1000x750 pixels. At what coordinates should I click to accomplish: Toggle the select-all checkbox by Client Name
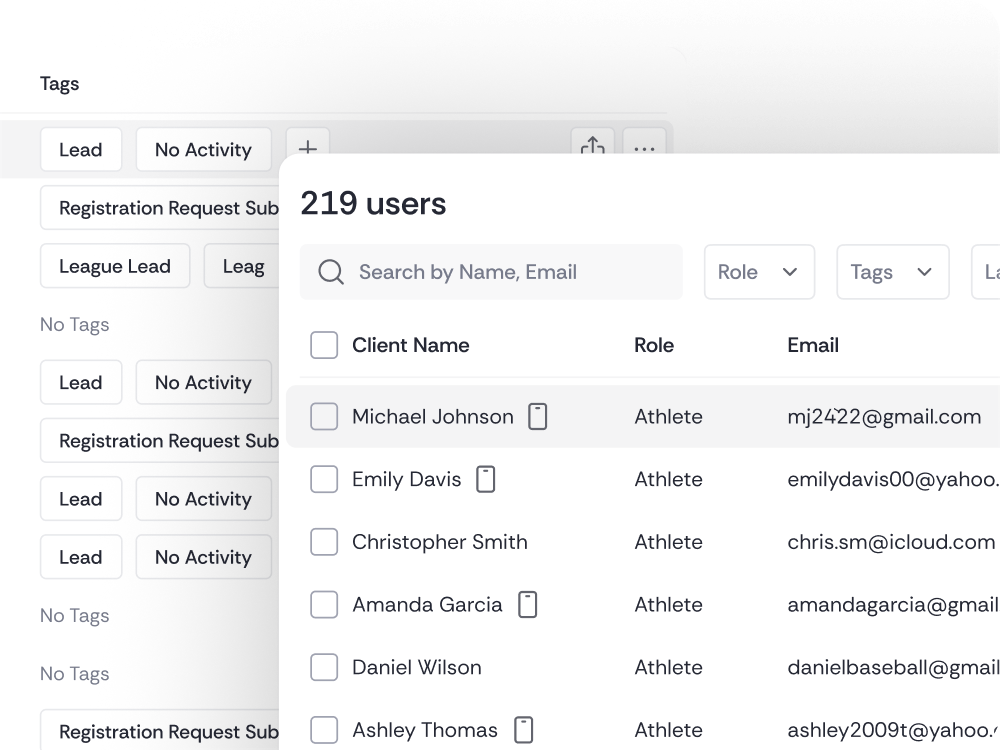click(x=324, y=345)
